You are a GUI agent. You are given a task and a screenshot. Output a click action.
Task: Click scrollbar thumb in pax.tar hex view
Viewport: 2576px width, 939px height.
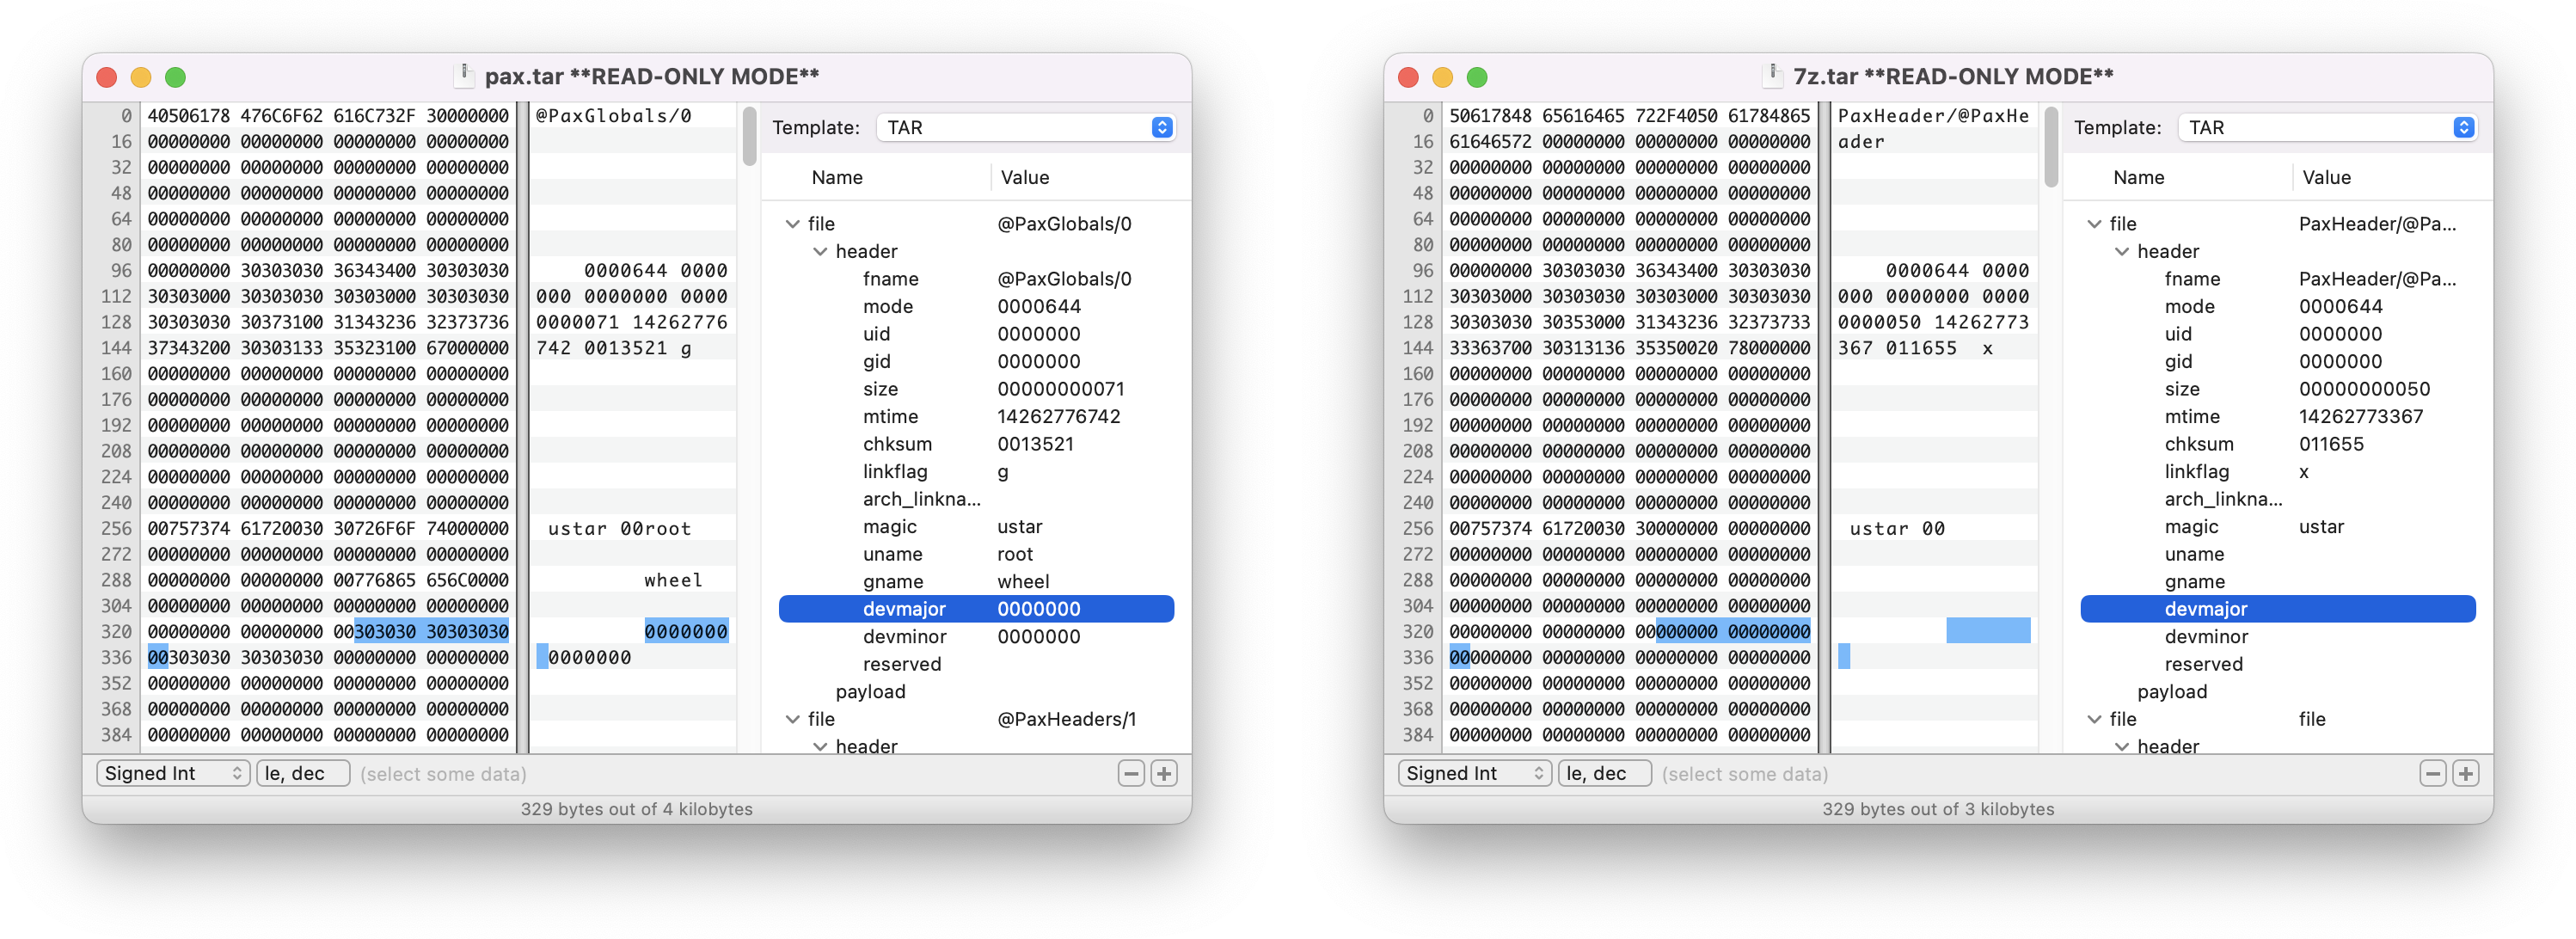click(x=749, y=137)
